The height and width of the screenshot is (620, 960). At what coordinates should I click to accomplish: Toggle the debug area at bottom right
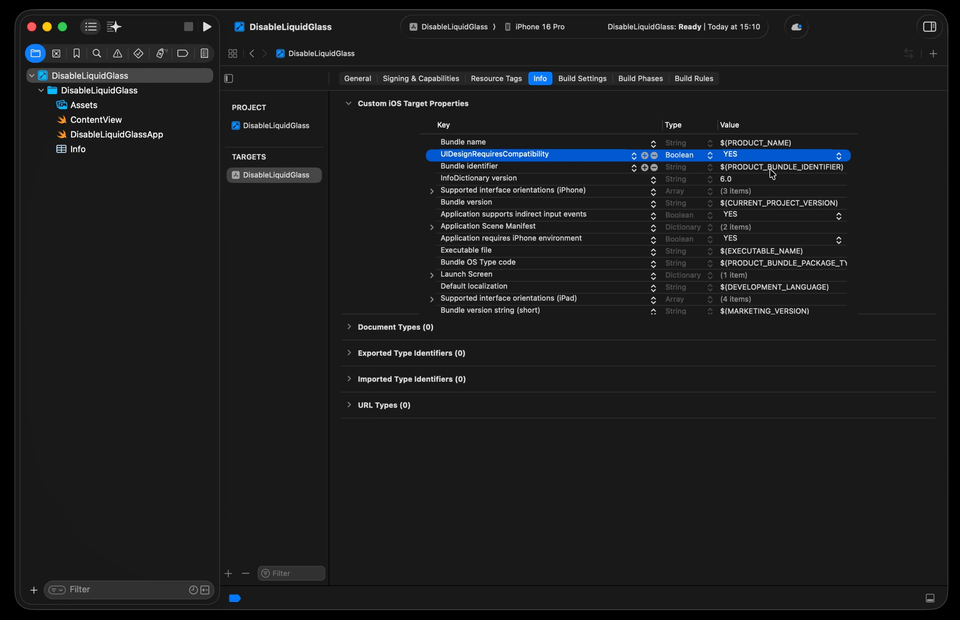pos(930,598)
